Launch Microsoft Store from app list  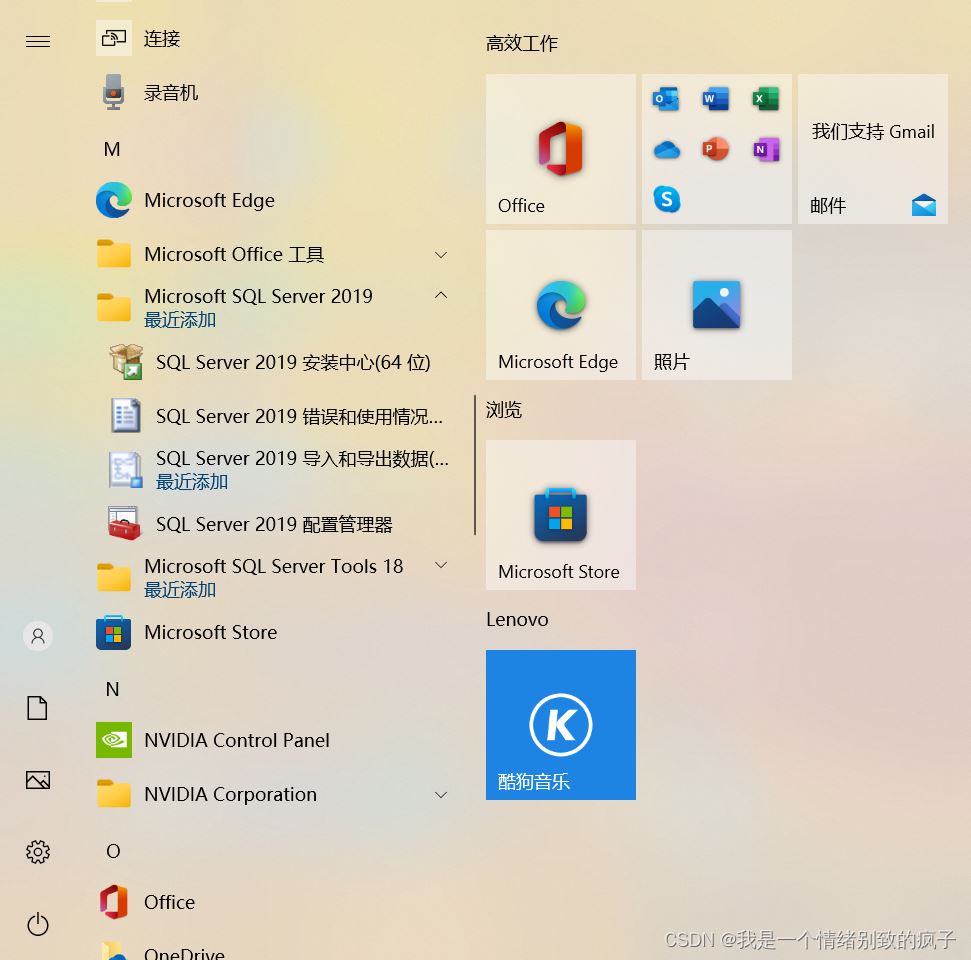pyautogui.click(x=272, y=632)
